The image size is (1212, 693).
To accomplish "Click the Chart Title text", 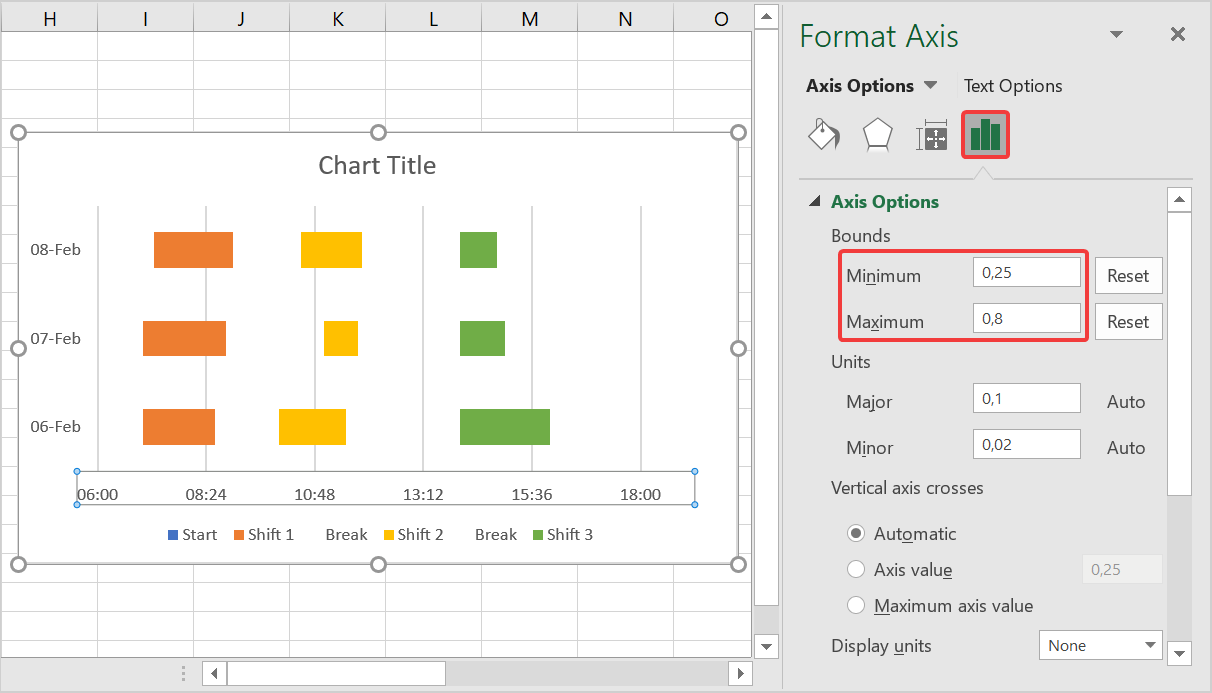I will point(377,165).
